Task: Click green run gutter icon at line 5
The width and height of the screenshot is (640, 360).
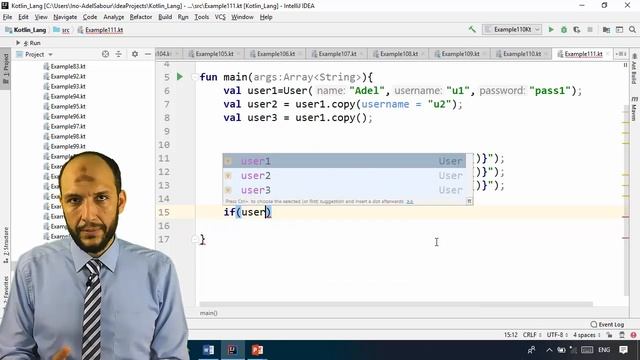Action: point(180,77)
